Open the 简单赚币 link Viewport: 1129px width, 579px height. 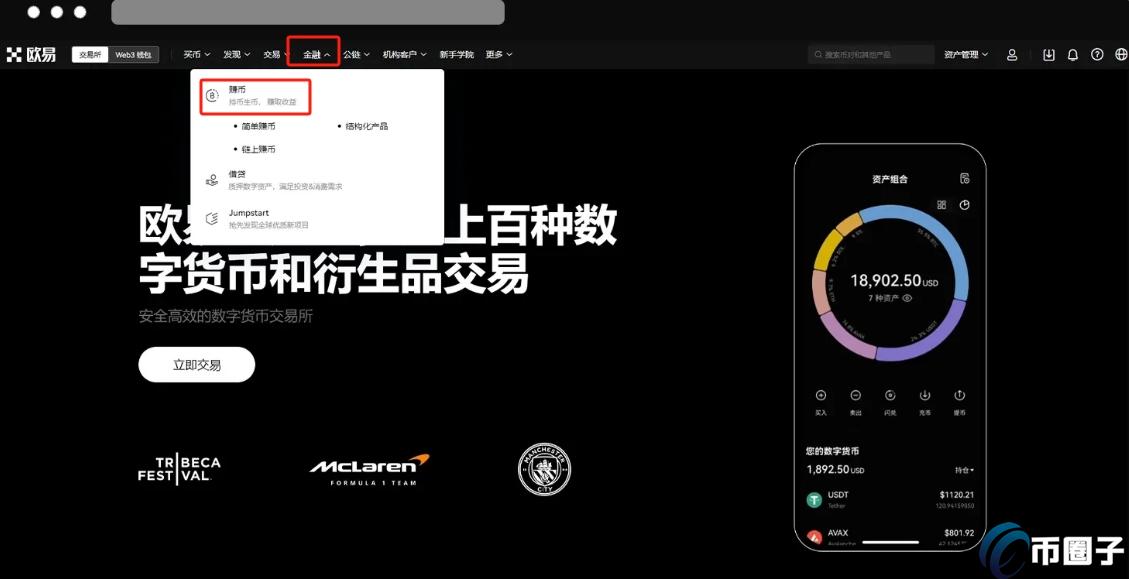[259, 126]
